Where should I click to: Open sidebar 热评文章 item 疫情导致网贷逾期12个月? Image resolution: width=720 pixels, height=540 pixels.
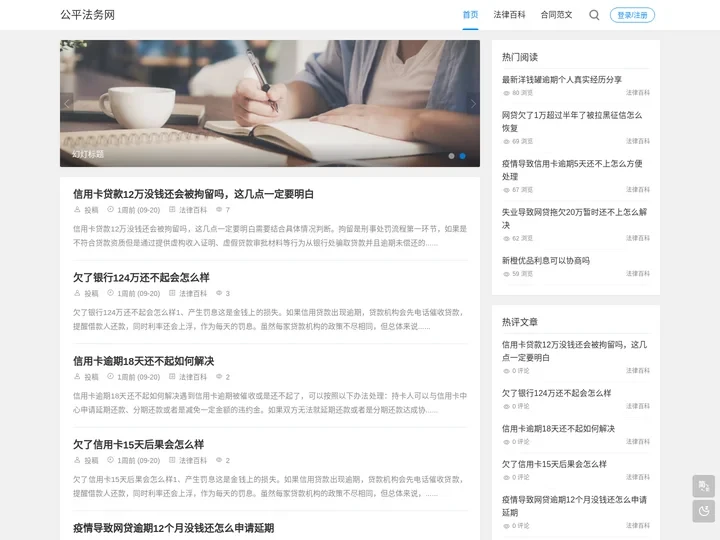coord(574,506)
